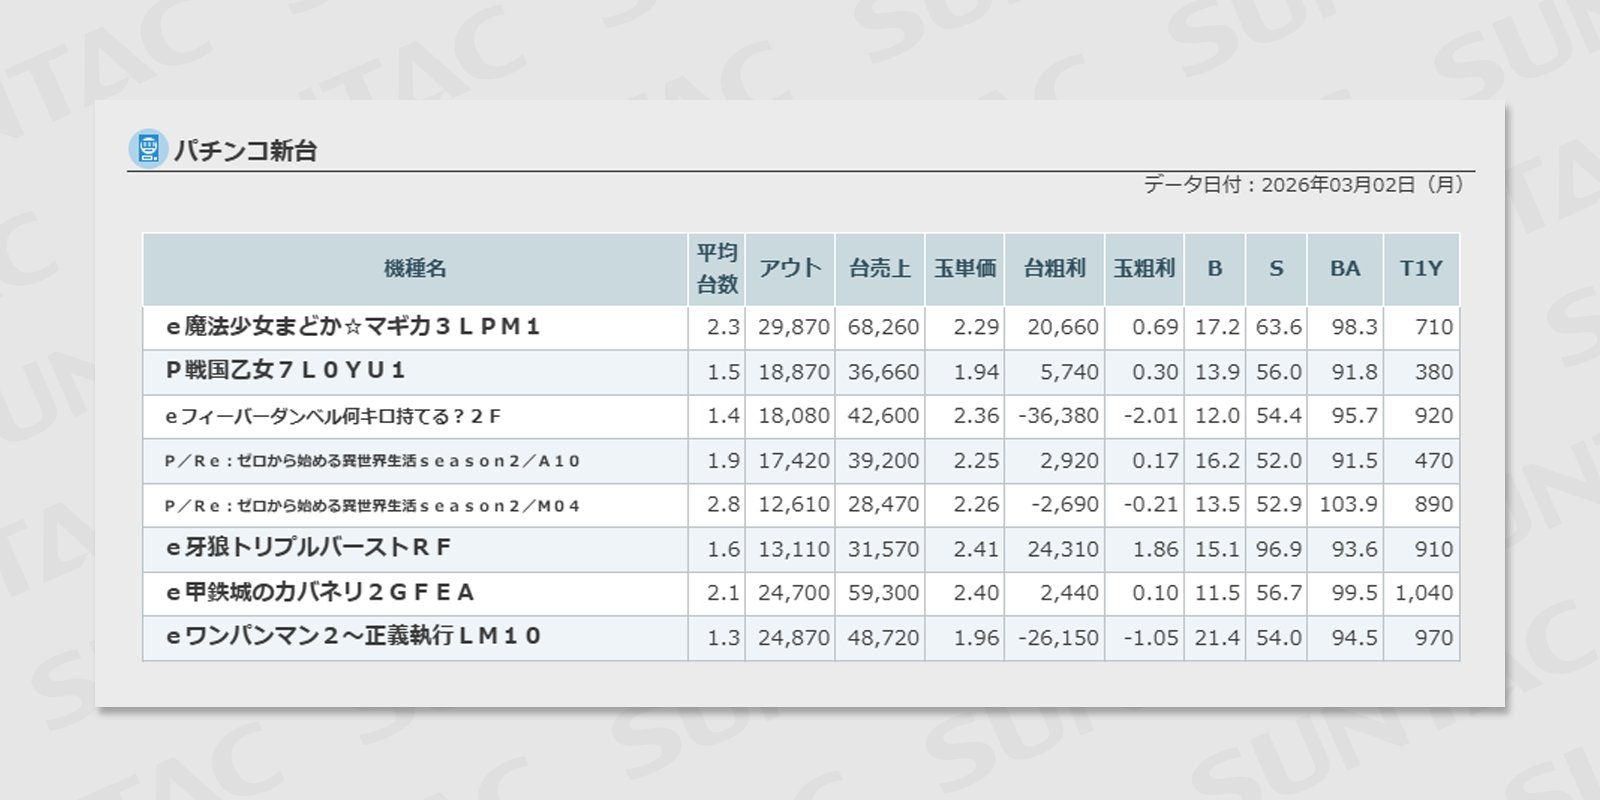
Task: Open the Re:ゼロ season2/M04 machine entry
Action: coord(372,506)
